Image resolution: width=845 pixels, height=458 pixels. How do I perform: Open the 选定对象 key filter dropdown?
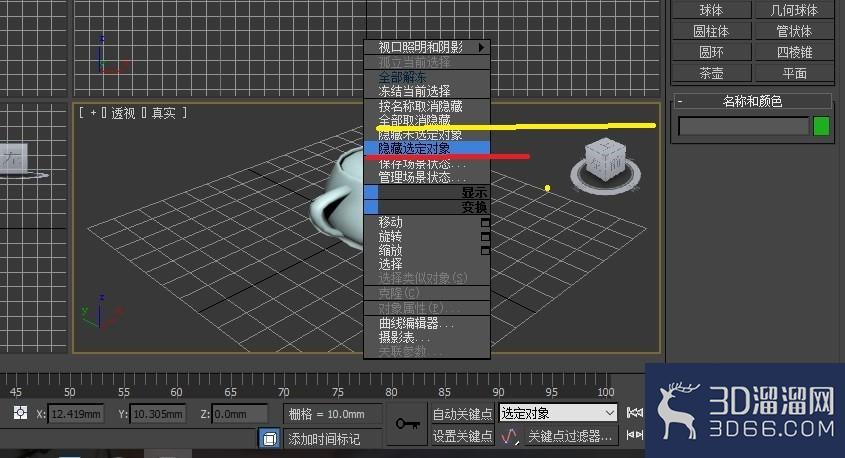pyautogui.click(x=558, y=413)
